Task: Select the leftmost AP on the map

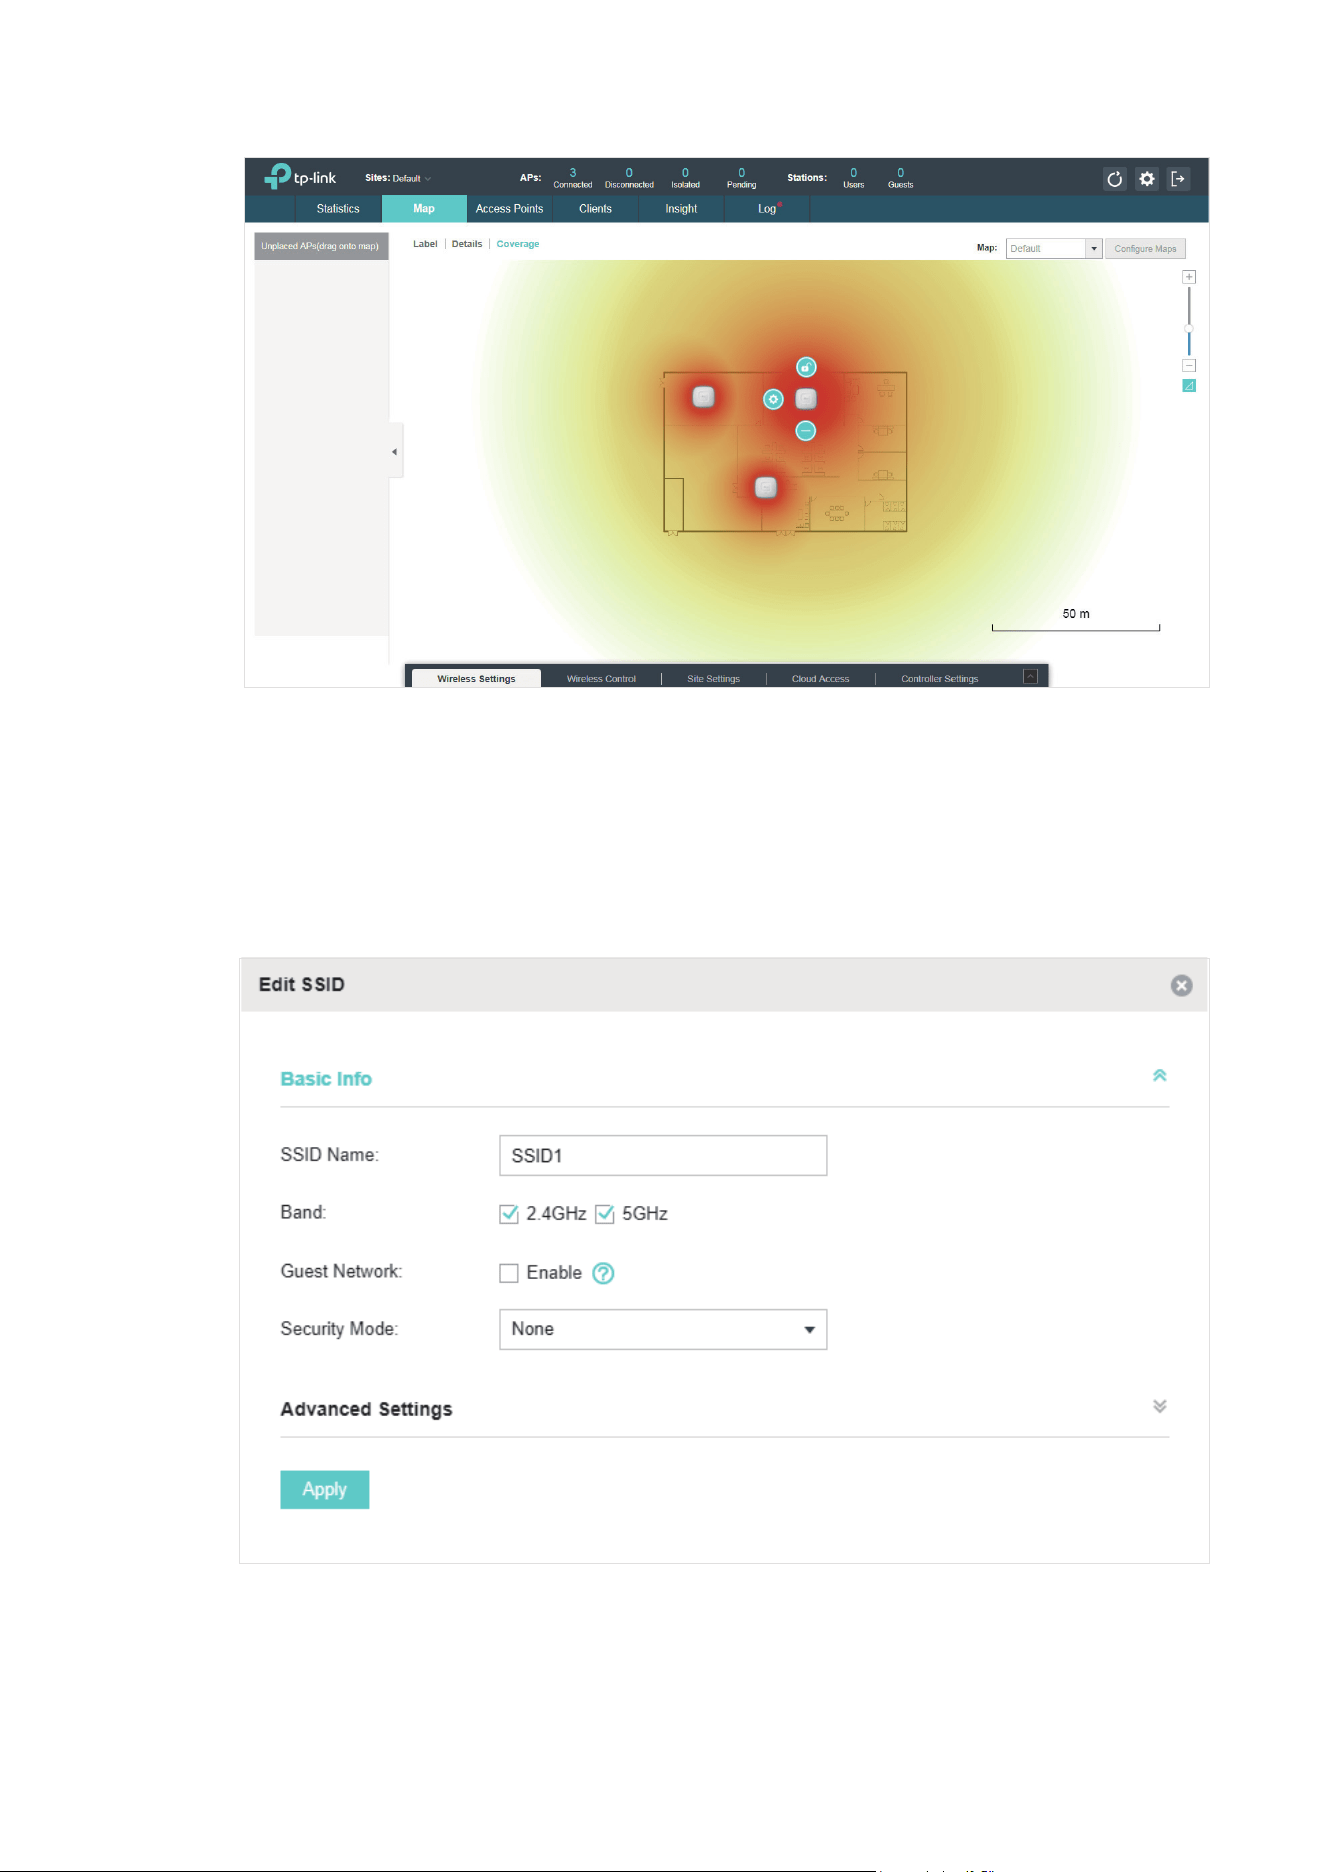Action: coord(704,397)
